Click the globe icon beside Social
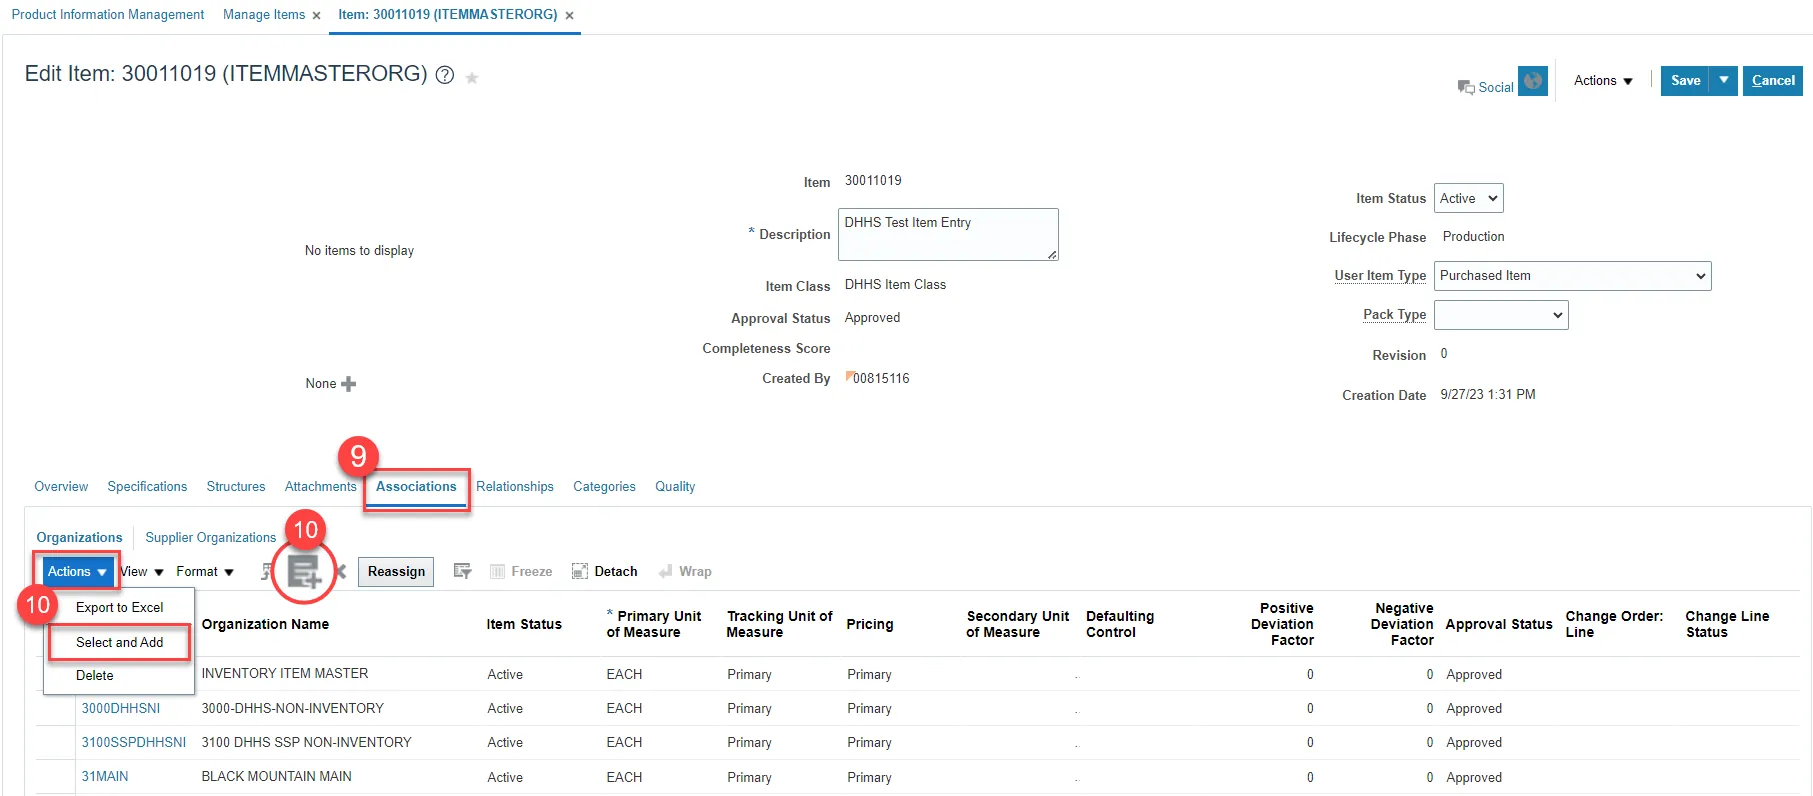Viewport: 1813px width, 796px height. (1532, 81)
